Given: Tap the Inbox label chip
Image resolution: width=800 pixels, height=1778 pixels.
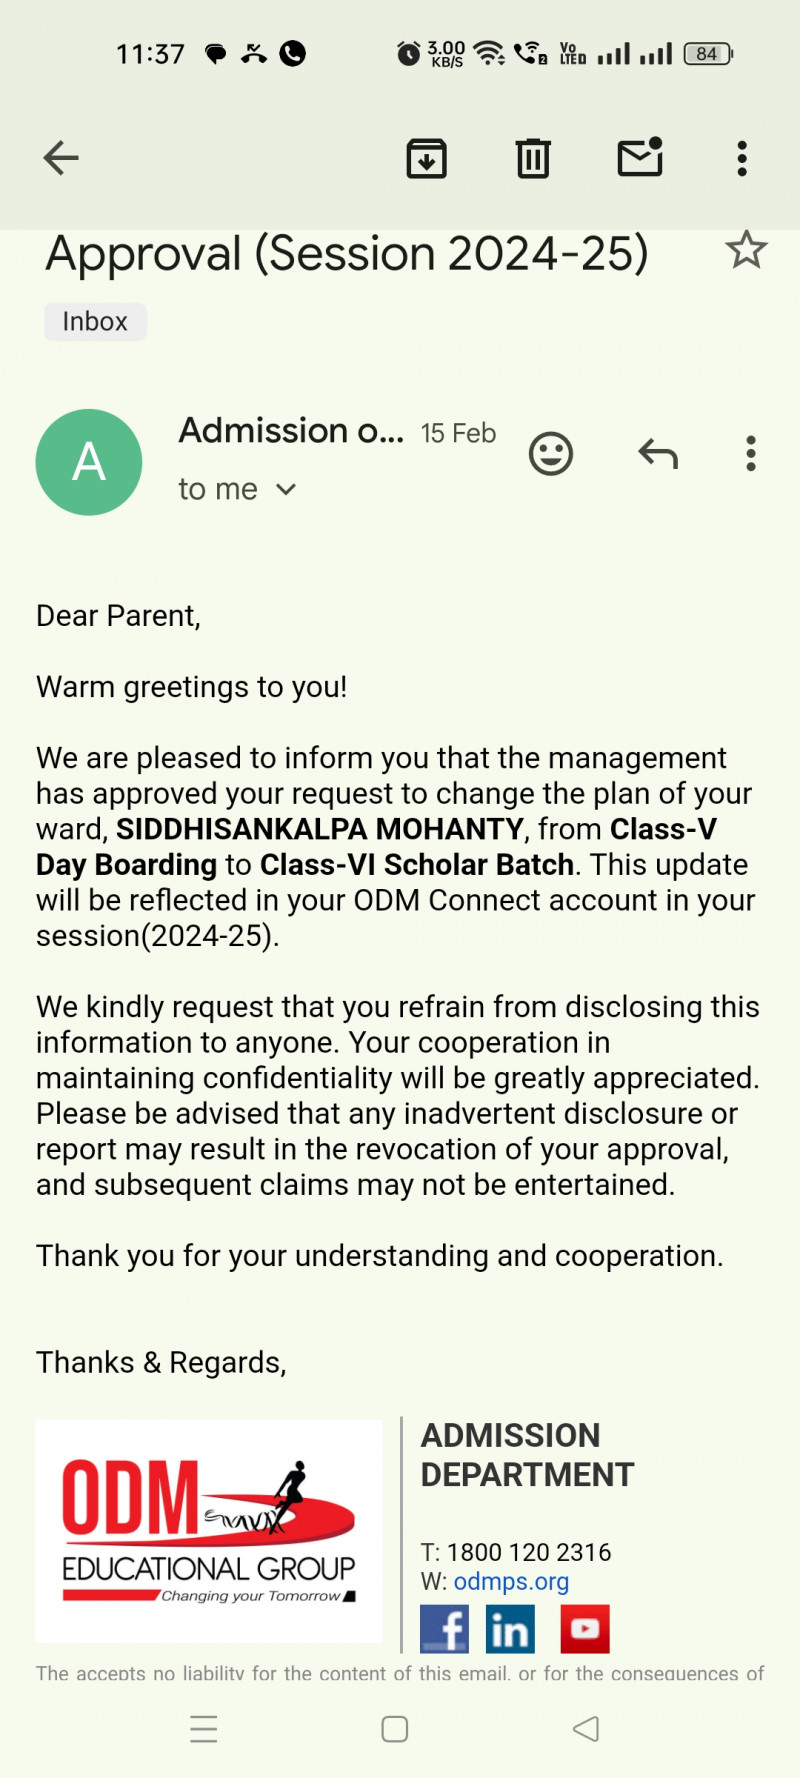Looking at the screenshot, I should point(95,322).
